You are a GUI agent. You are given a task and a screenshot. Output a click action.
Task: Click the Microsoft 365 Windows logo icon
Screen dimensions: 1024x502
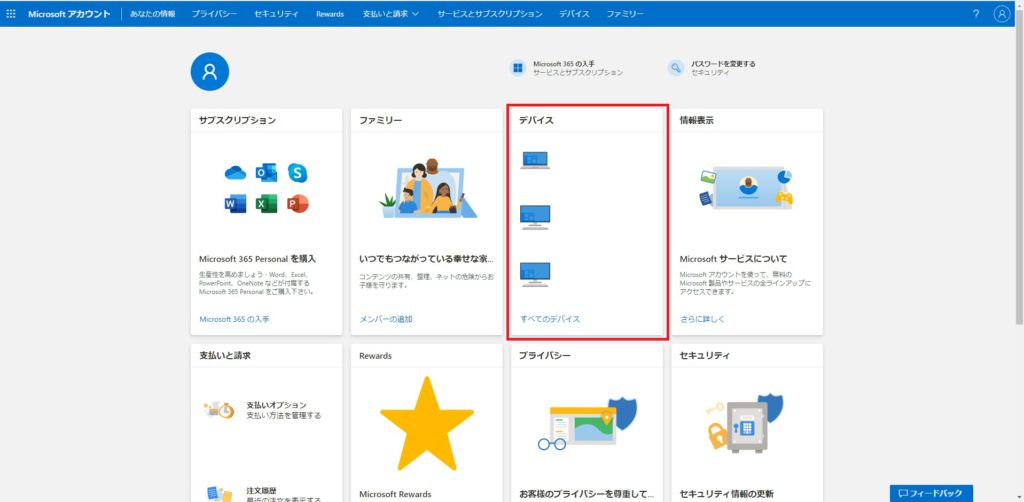pyautogui.click(x=518, y=68)
